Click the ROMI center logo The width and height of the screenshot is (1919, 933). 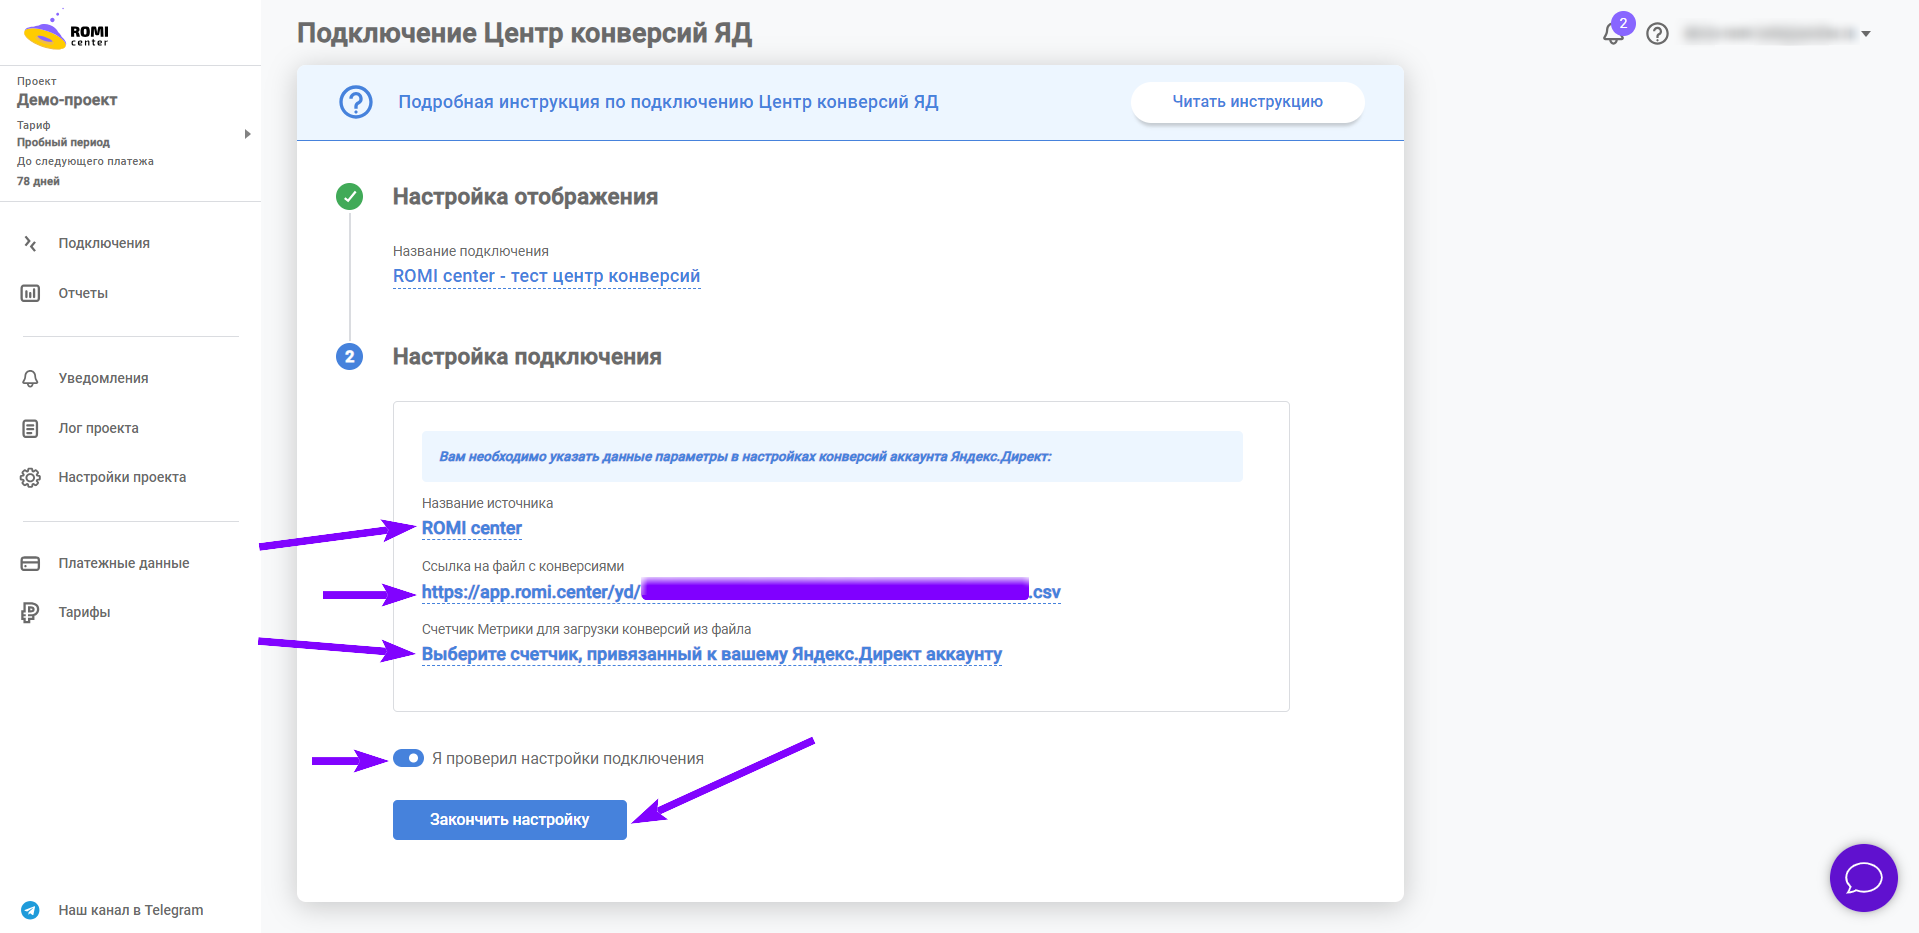coord(66,31)
